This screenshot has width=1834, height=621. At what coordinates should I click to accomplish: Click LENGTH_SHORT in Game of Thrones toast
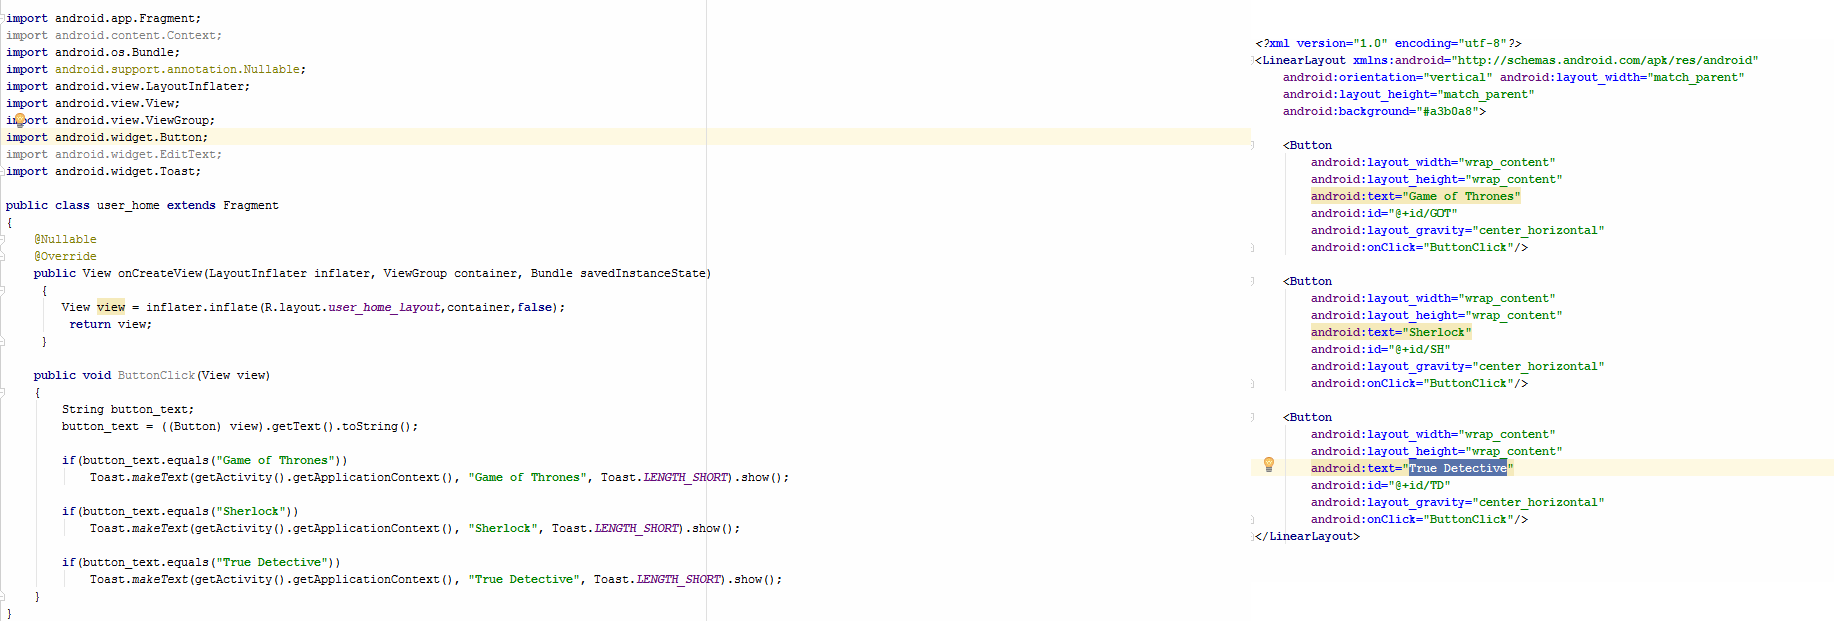point(685,477)
